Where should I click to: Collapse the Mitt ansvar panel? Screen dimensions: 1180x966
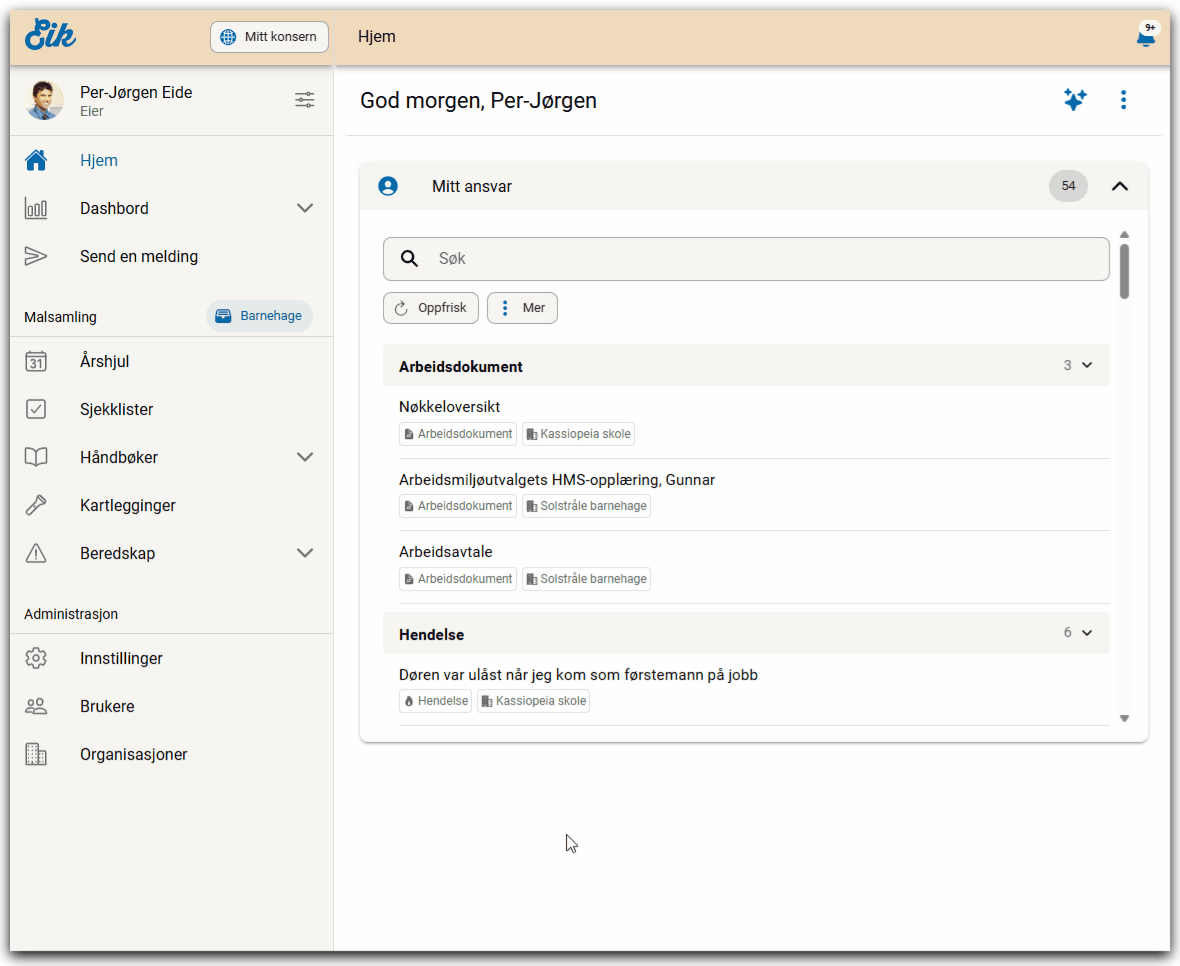pos(1120,186)
